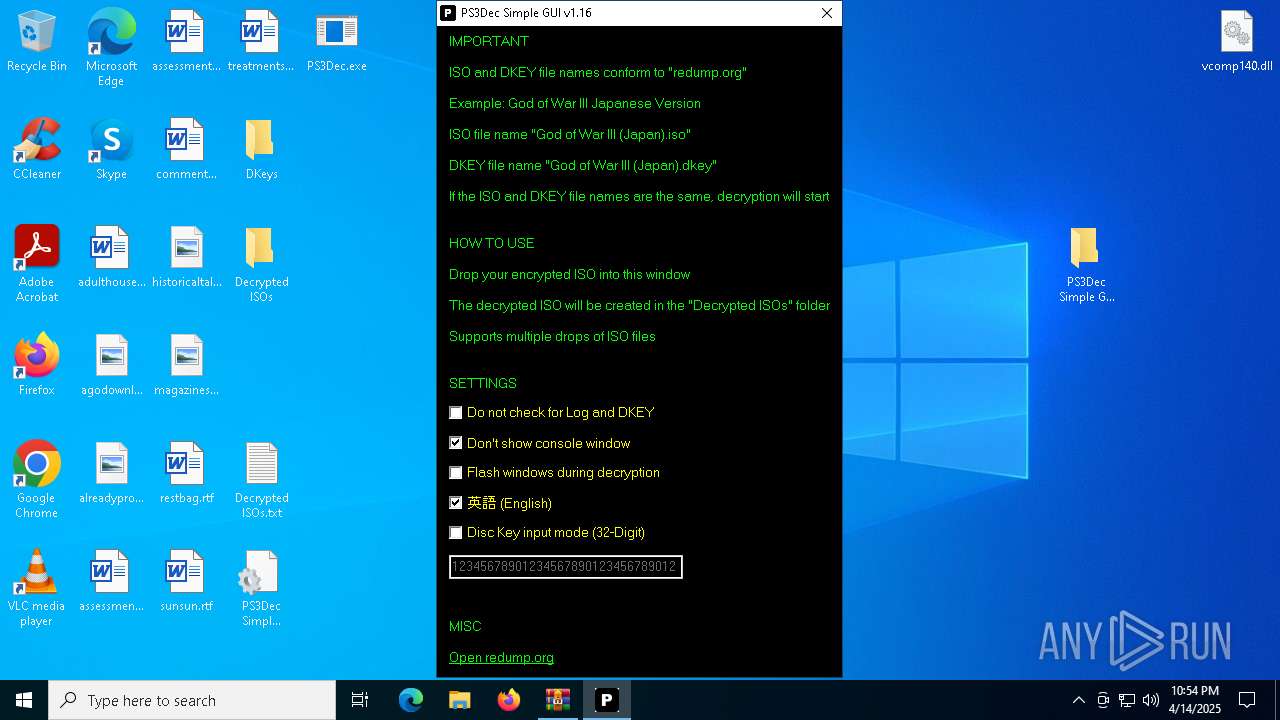The width and height of the screenshot is (1280, 720).
Task: Click the 'HOW TO USE' heading text
Action: click(x=491, y=243)
